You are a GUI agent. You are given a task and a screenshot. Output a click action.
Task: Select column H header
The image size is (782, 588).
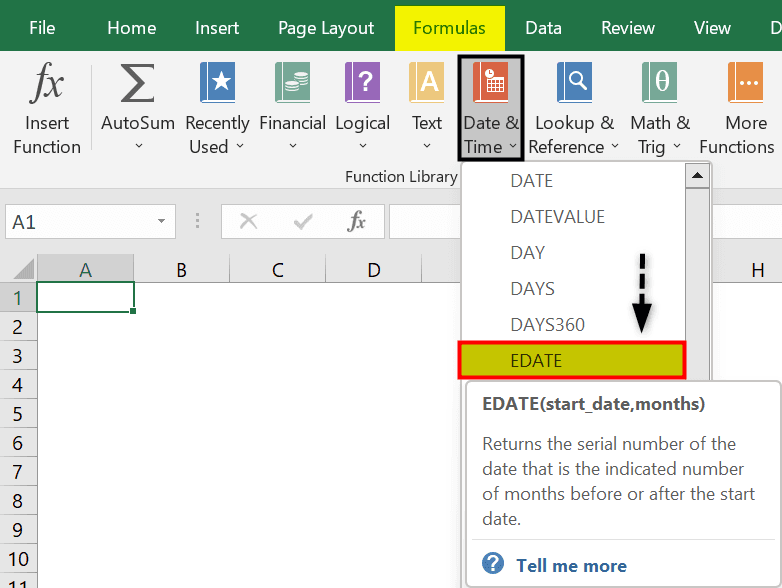coord(757,270)
